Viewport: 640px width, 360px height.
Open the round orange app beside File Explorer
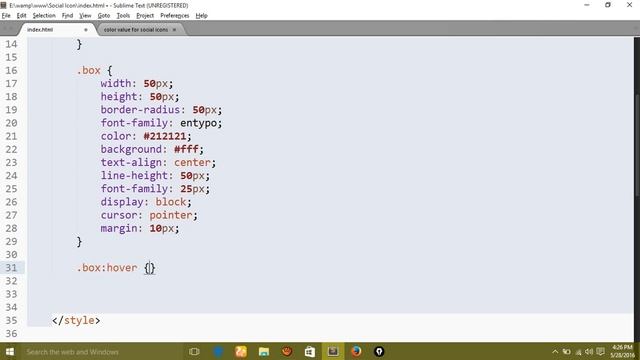tap(287, 351)
